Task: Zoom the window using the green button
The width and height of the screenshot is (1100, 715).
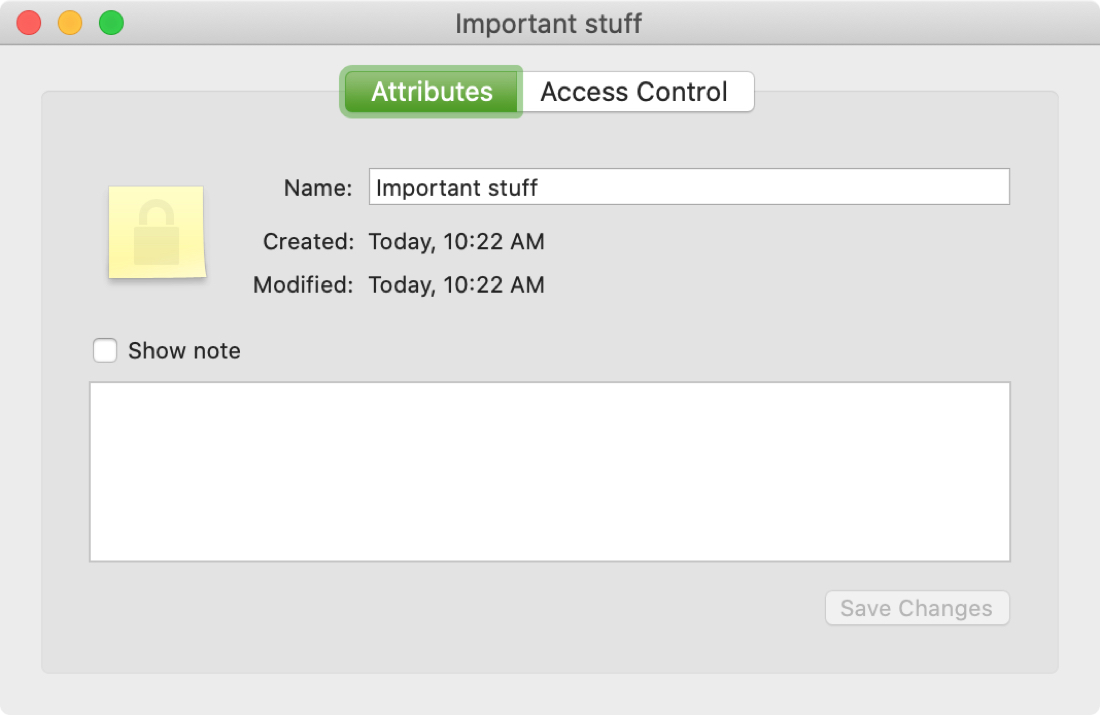Action: click(112, 22)
